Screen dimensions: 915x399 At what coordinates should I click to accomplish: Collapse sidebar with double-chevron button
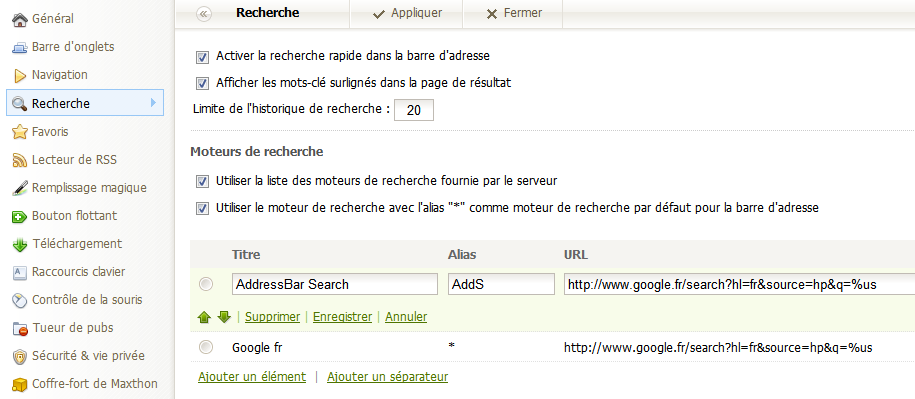pyautogui.click(x=204, y=13)
